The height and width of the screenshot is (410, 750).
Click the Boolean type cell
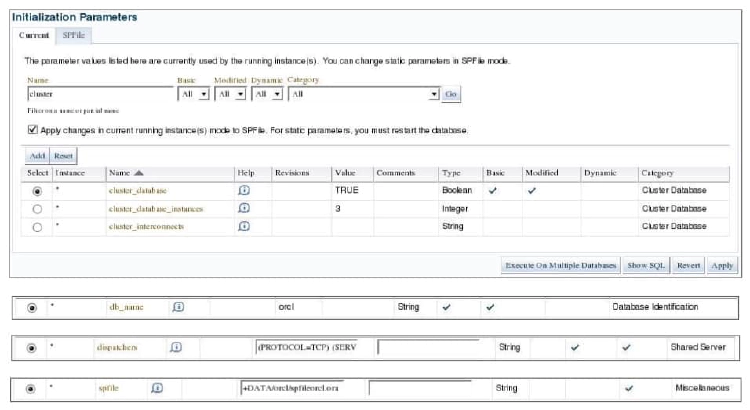point(457,190)
